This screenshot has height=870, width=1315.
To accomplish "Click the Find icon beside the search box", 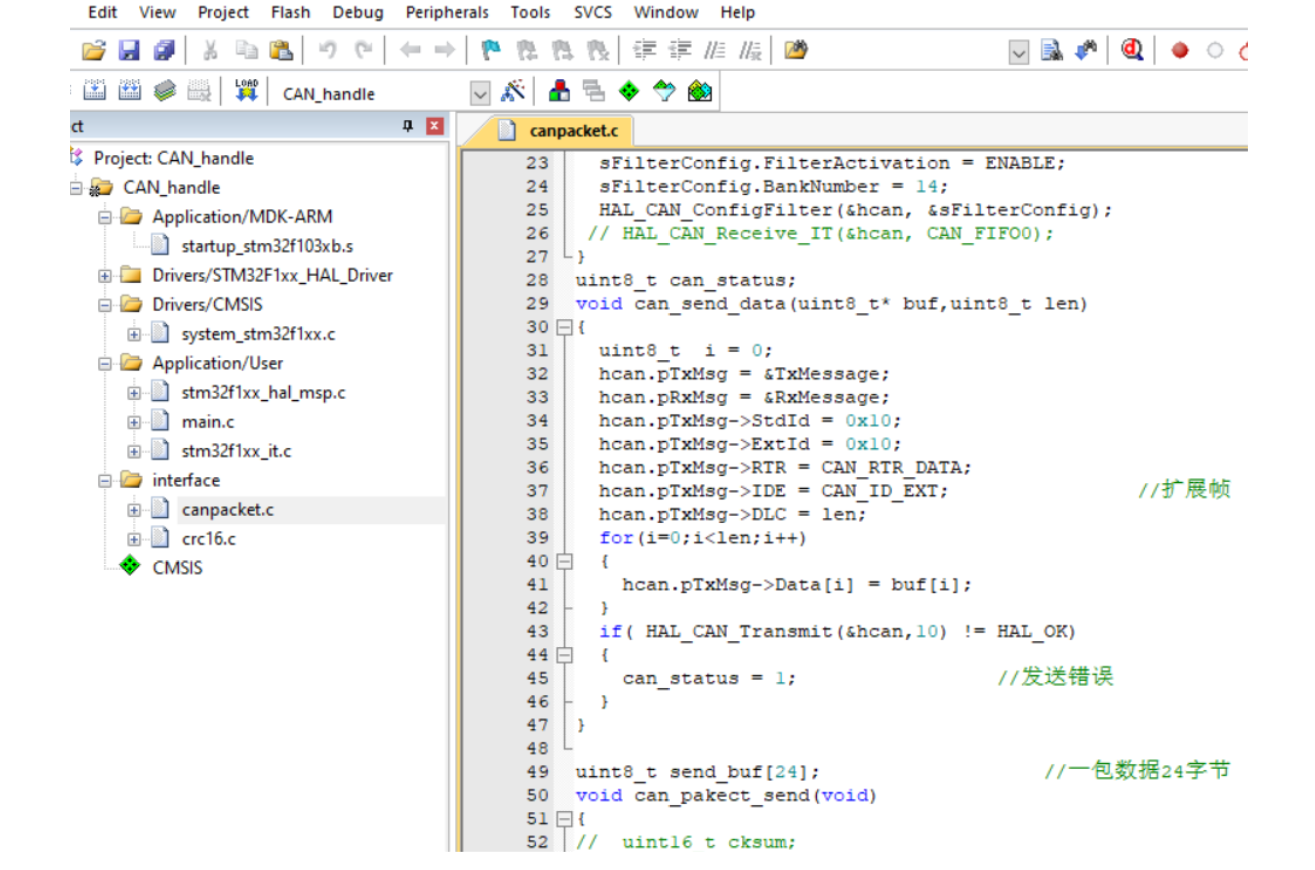I will (x=1051, y=50).
